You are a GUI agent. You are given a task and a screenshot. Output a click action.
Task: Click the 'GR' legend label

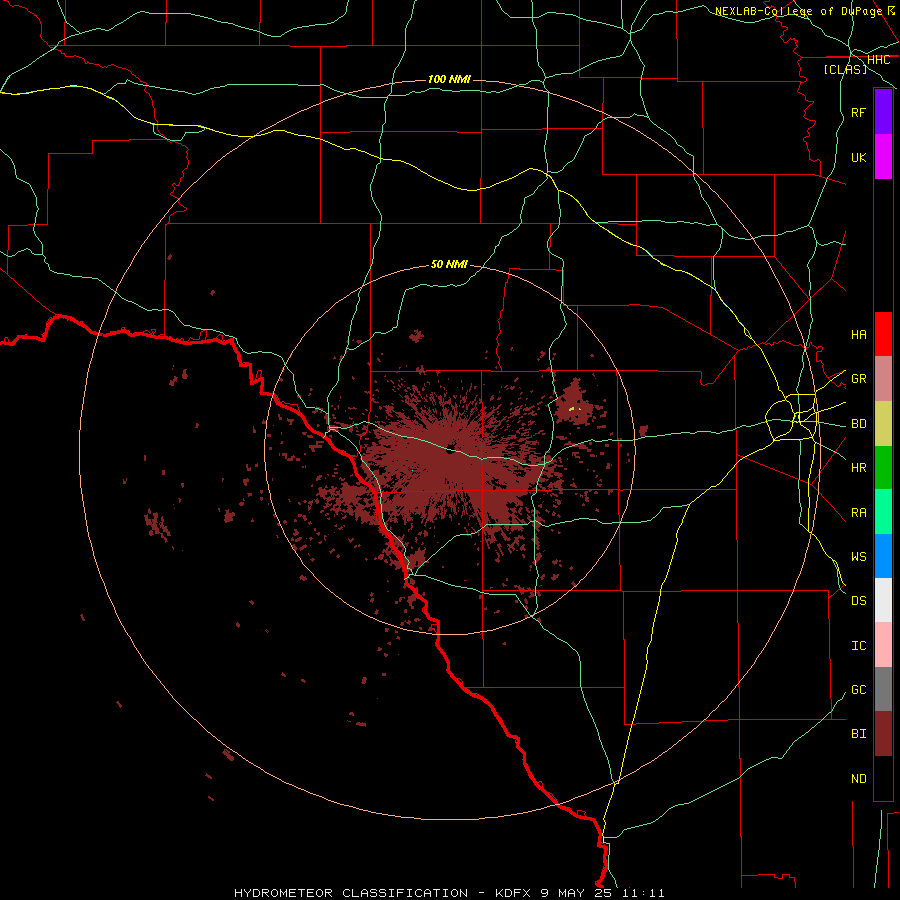[x=859, y=379]
